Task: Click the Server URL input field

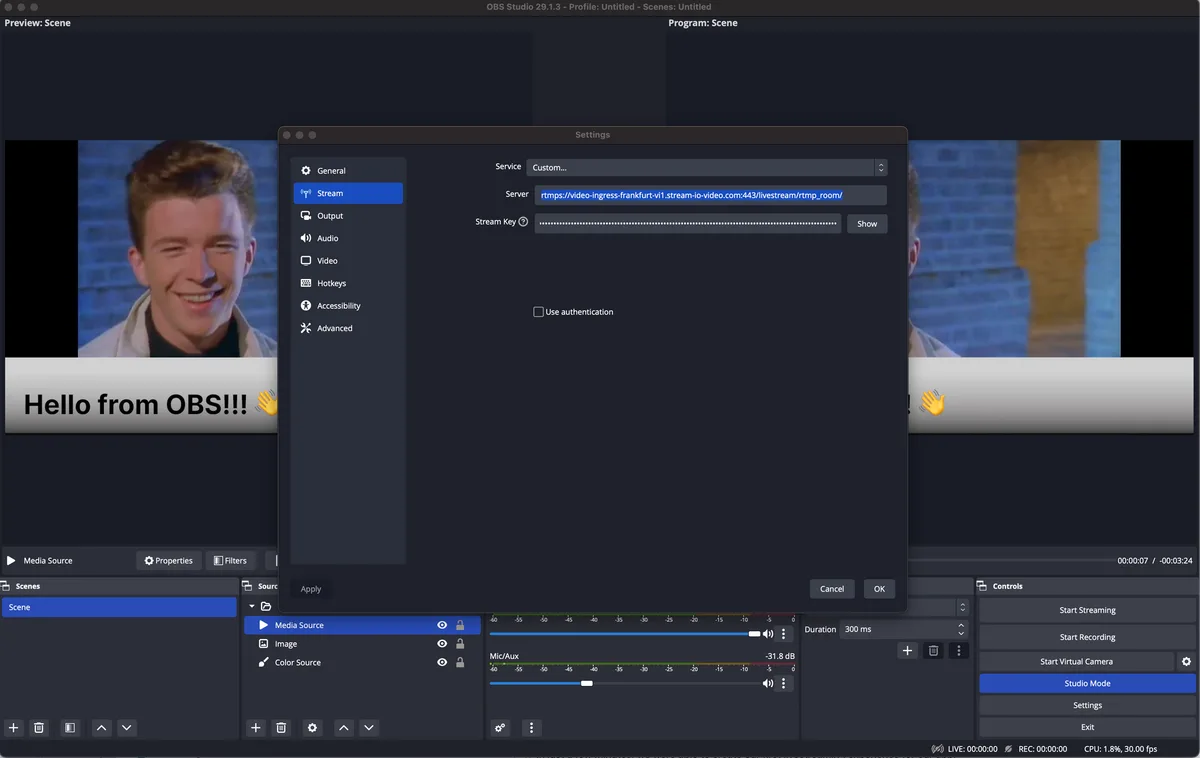Action: click(x=710, y=195)
